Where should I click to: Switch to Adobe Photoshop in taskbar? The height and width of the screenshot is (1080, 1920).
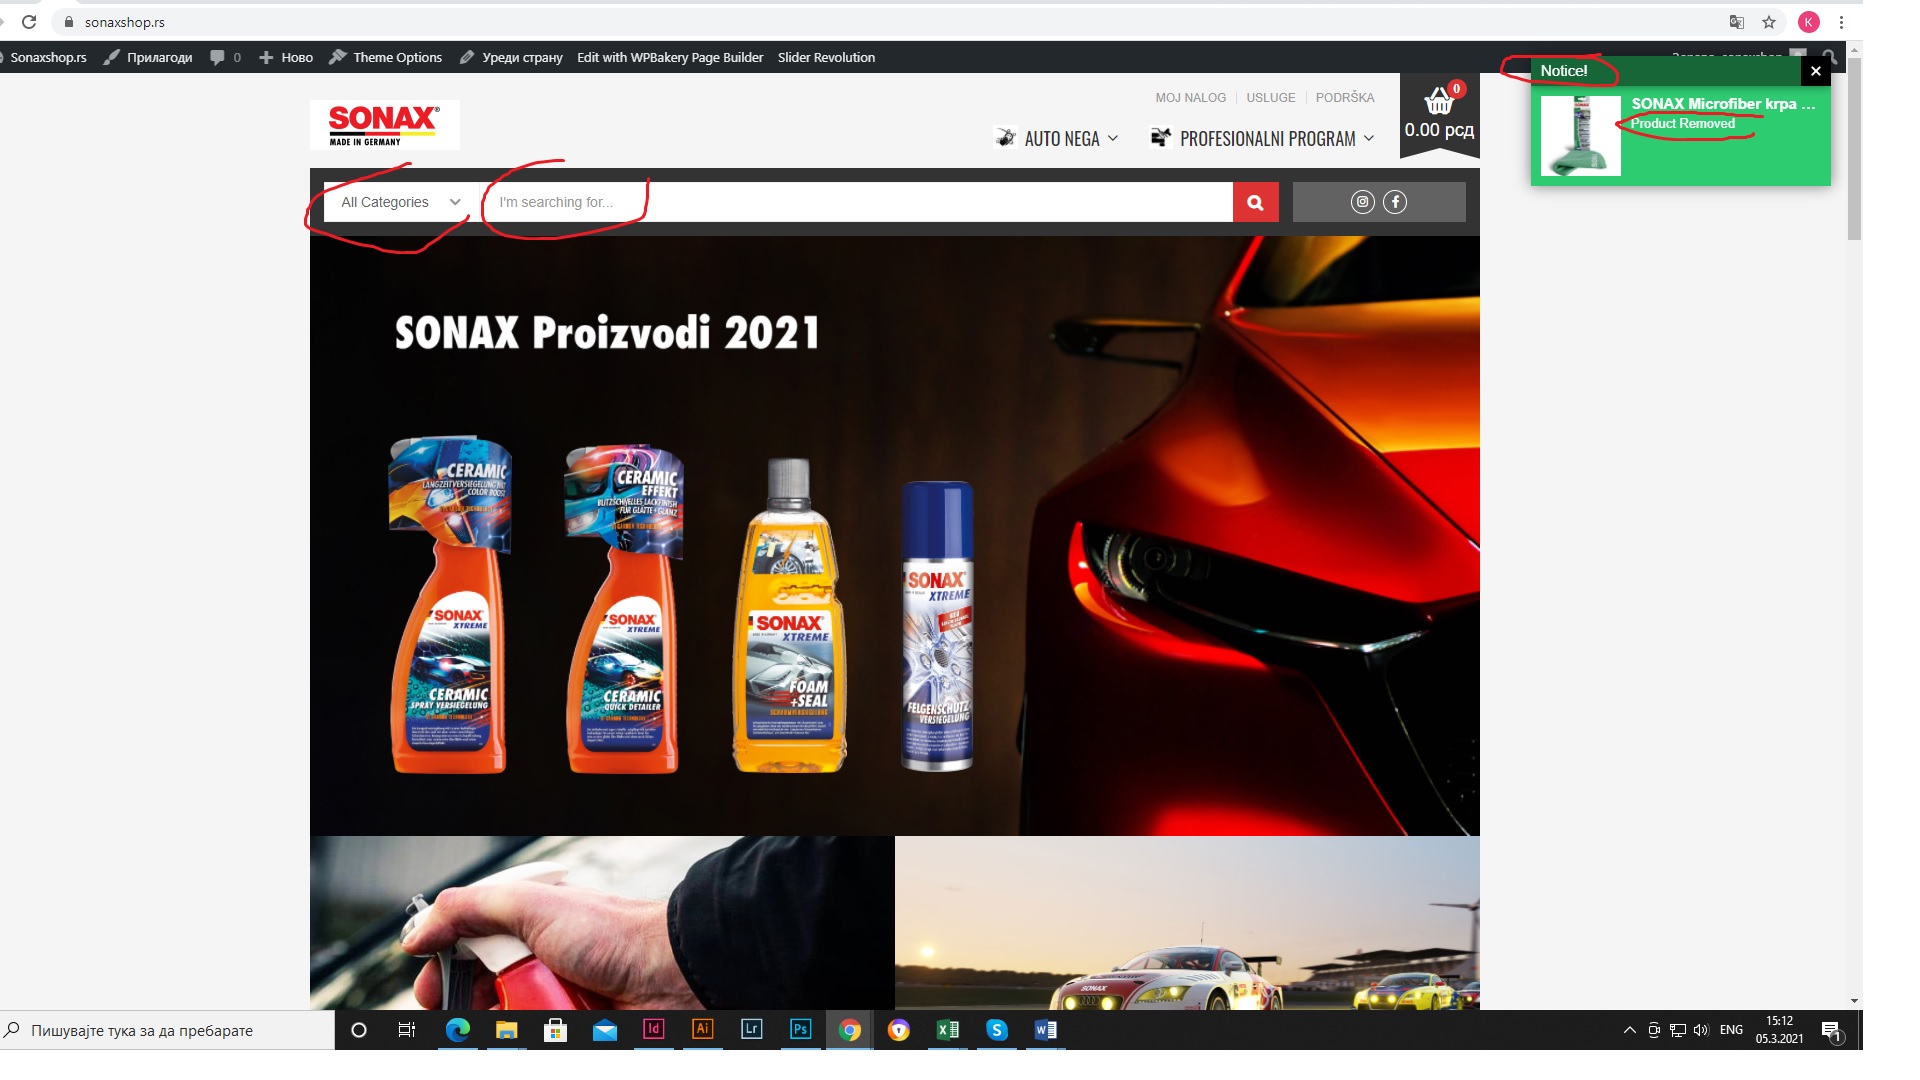[x=800, y=1029]
